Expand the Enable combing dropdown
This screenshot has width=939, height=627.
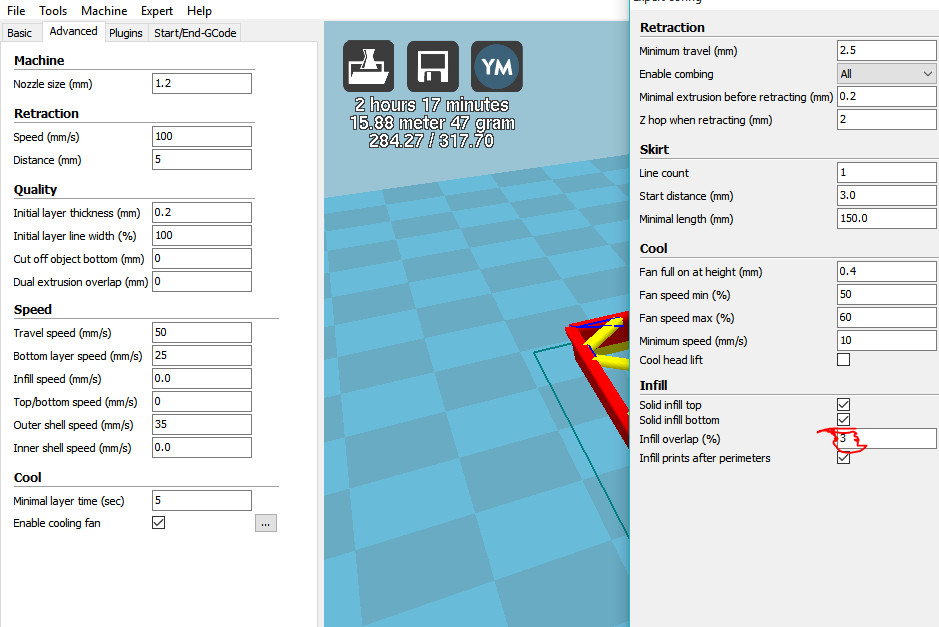tap(886, 74)
